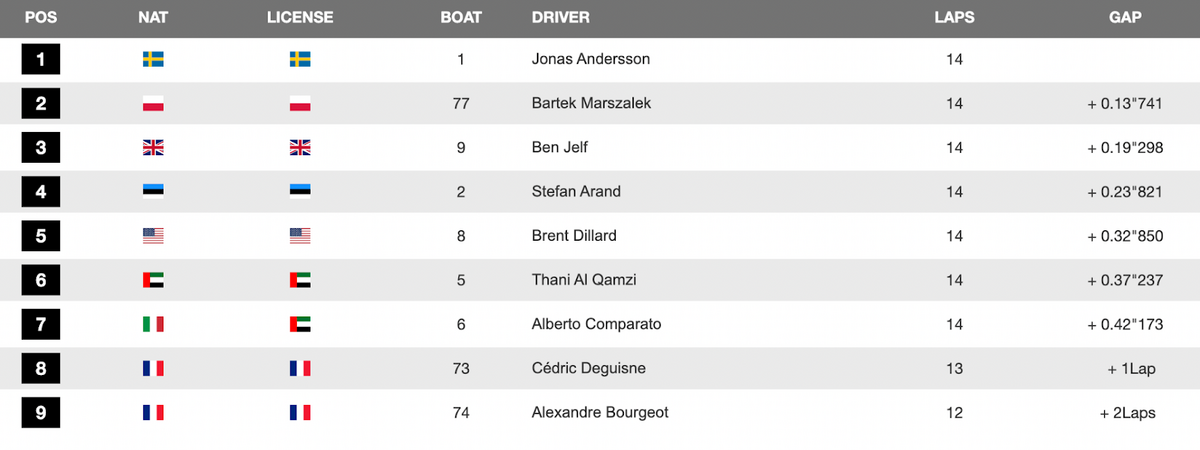Click the position 1 black badge
The height and width of the screenshot is (450, 1200).
(x=40, y=59)
